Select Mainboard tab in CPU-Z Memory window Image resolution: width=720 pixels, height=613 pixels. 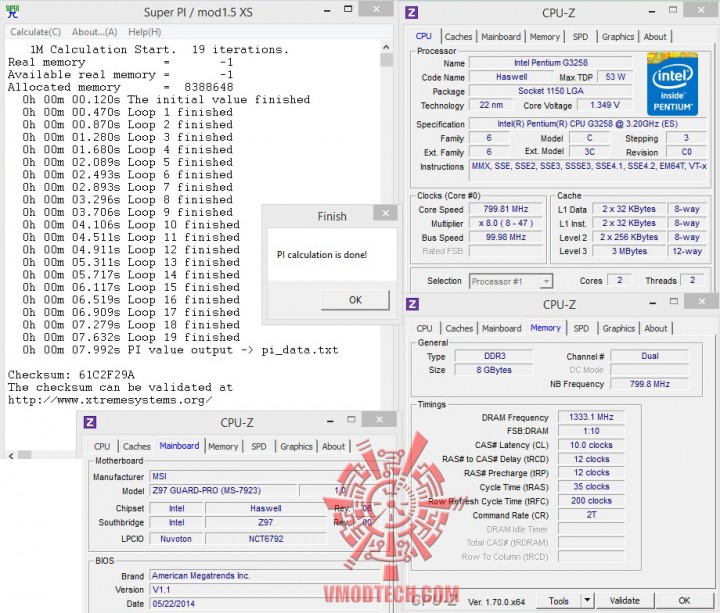click(501, 328)
